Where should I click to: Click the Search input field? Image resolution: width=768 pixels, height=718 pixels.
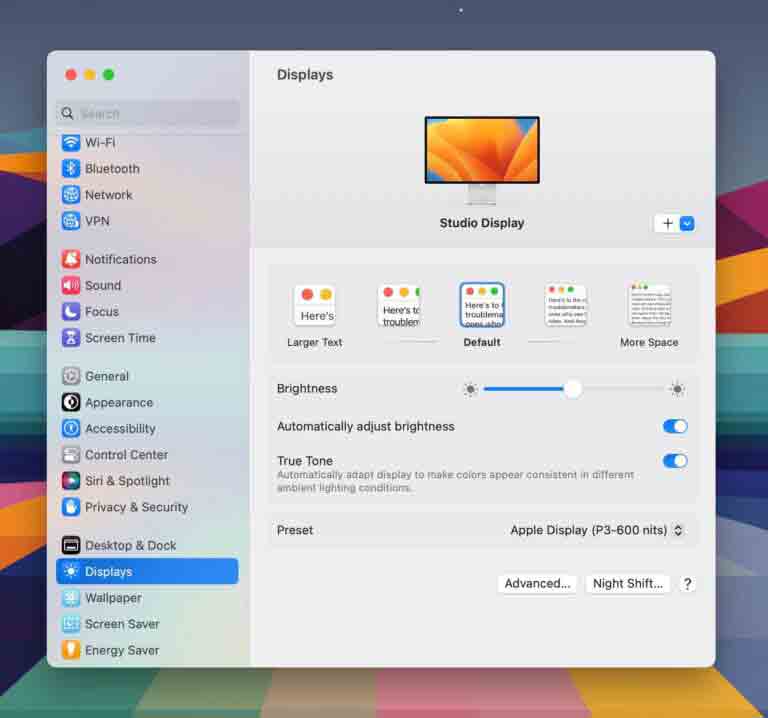(148, 114)
